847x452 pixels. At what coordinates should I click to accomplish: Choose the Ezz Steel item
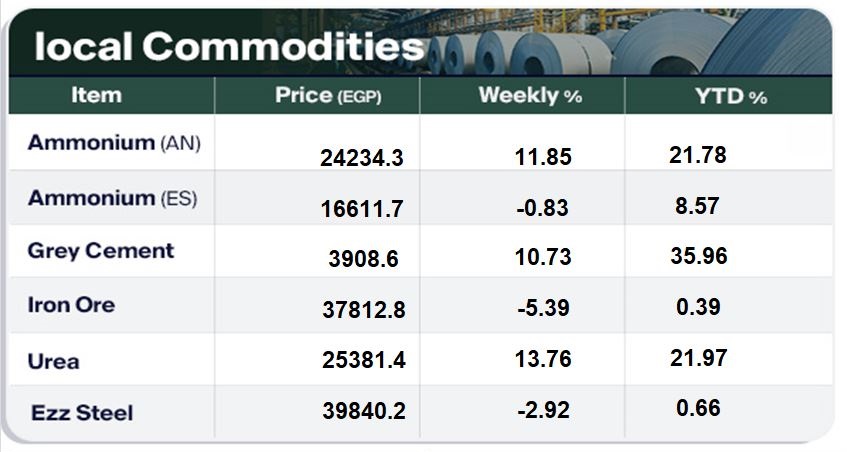[82, 412]
